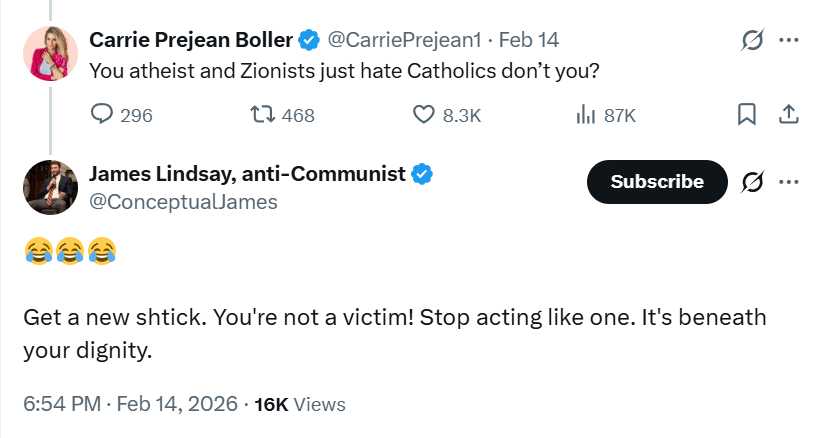Open the @ConceptualJames handle link
Image resolution: width=823 pixels, height=438 pixels.
[x=183, y=201]
